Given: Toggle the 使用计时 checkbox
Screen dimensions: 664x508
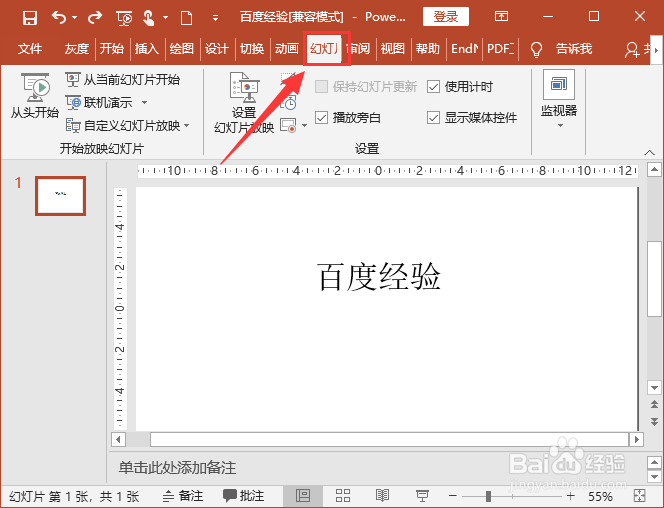Looking at the screenshot, I should [x=433, y=86].
